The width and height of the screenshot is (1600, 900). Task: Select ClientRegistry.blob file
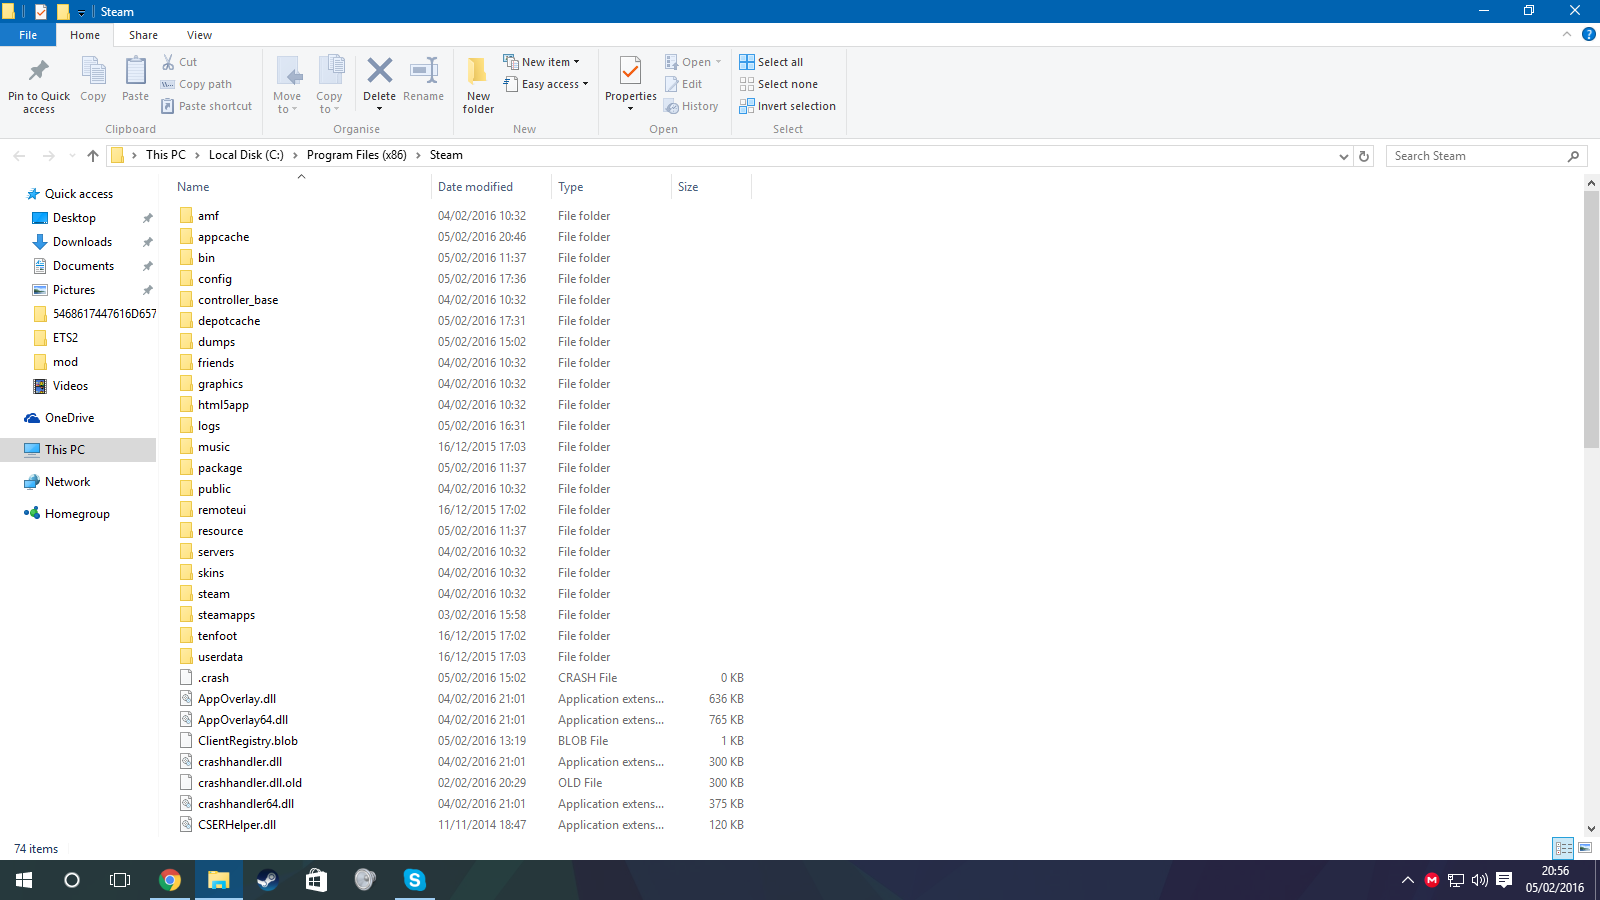pyautogui.click(x=247, y=741)
